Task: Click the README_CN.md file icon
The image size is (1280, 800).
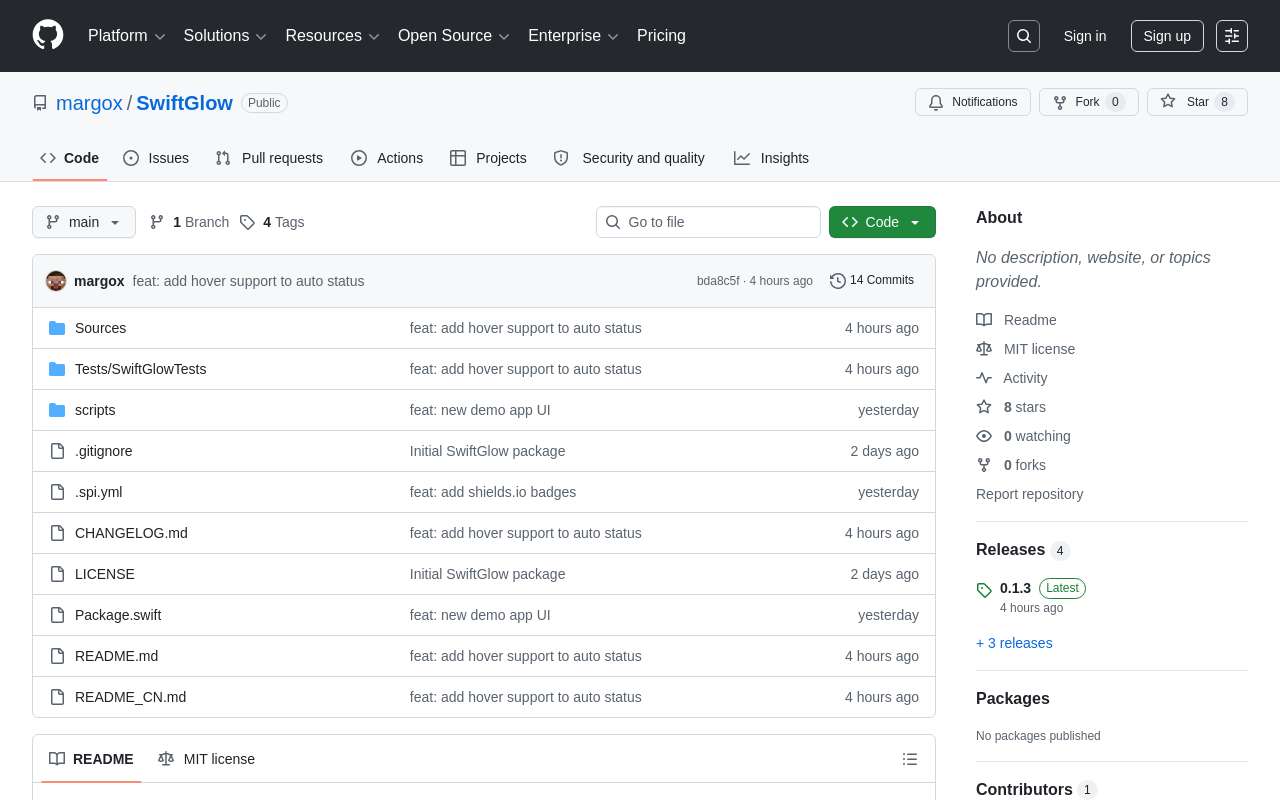Action: coord(57,697)
